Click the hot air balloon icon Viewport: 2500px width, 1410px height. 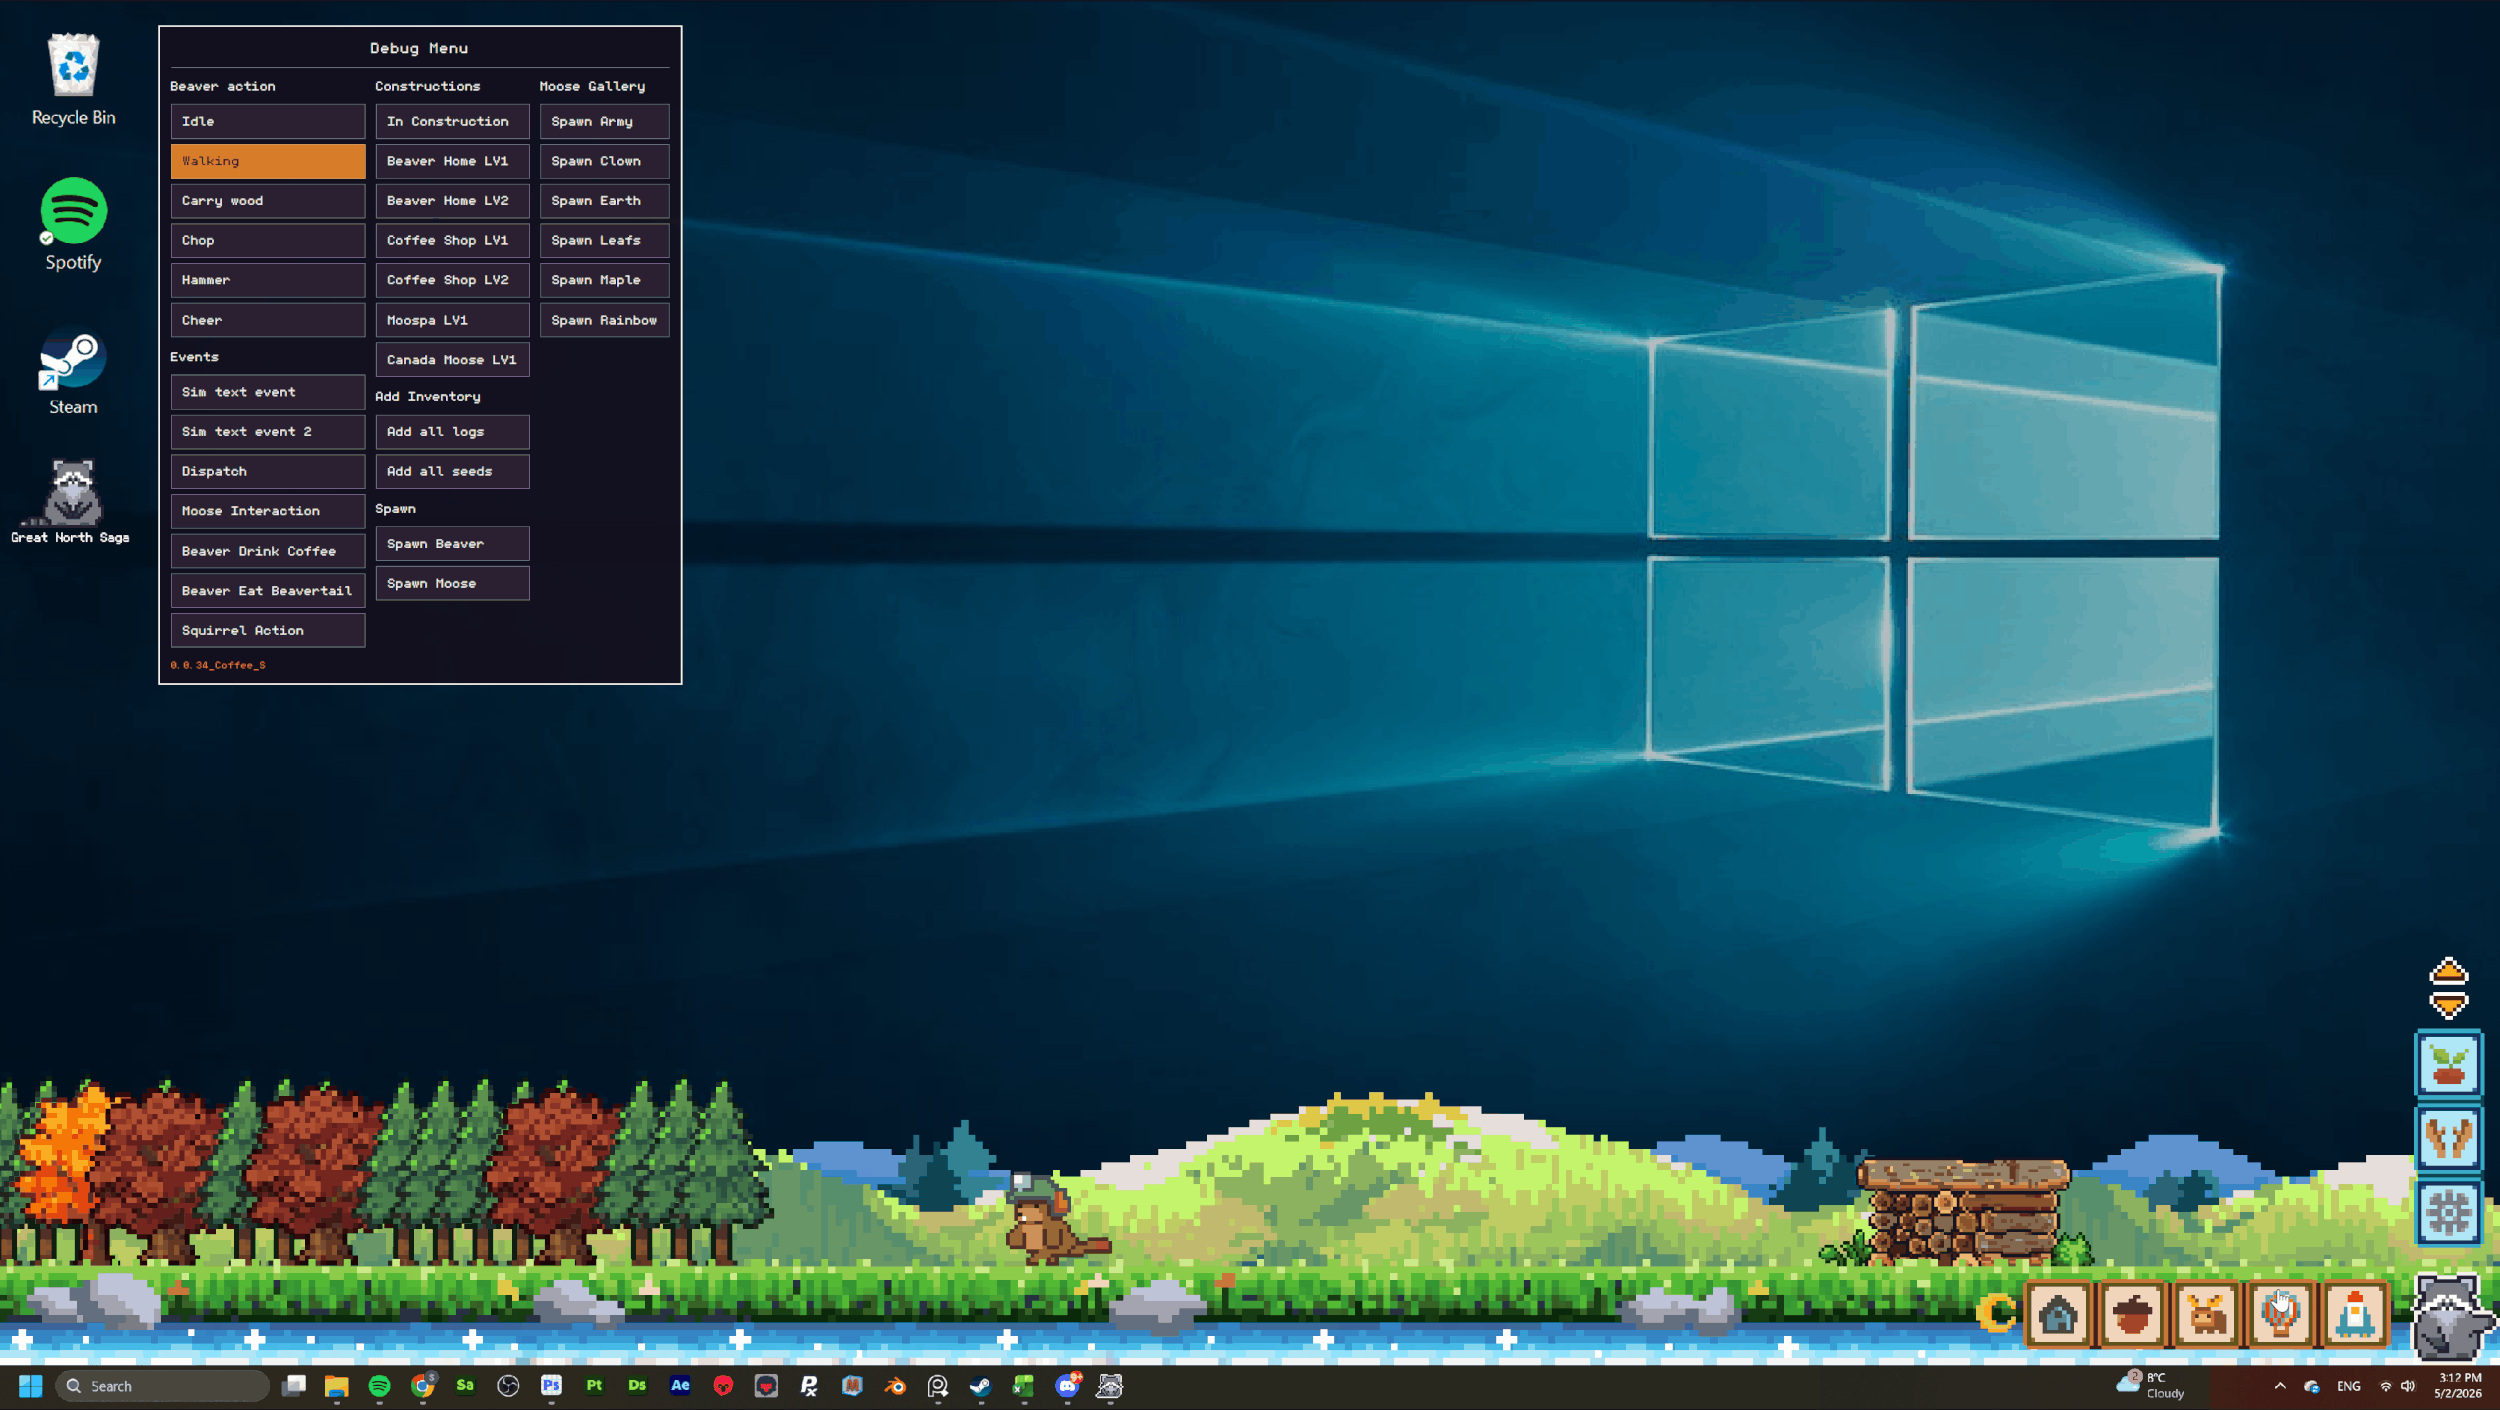pos(2280,1314)
